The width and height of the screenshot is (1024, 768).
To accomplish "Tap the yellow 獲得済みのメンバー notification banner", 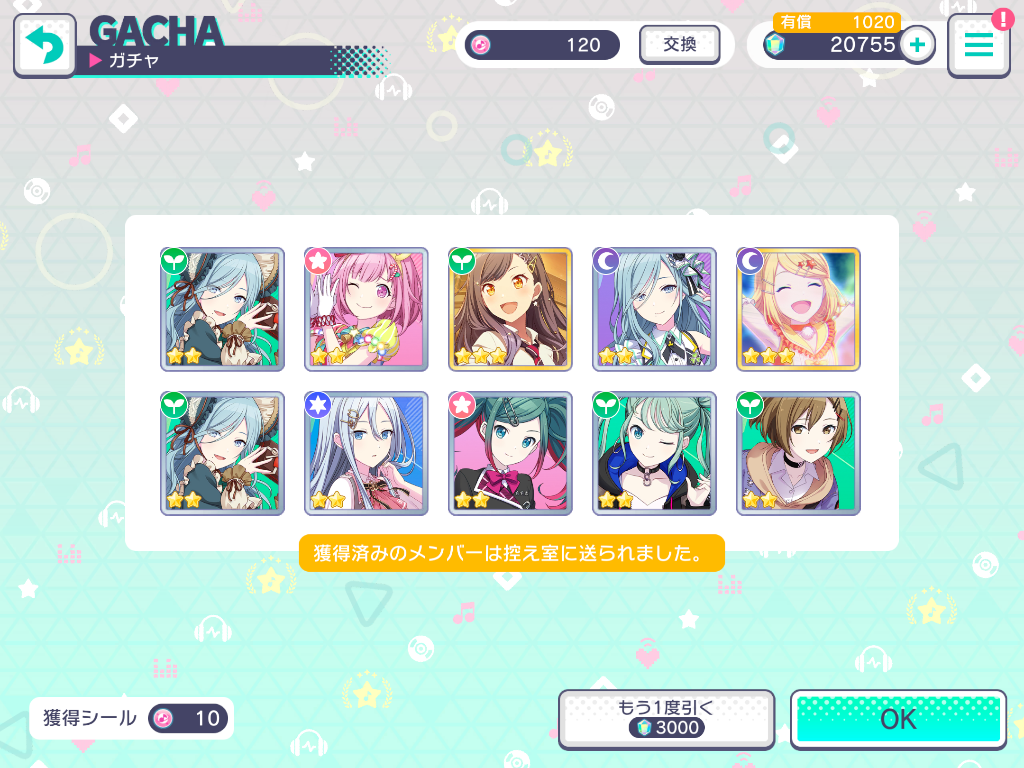I will pos(512,553).
